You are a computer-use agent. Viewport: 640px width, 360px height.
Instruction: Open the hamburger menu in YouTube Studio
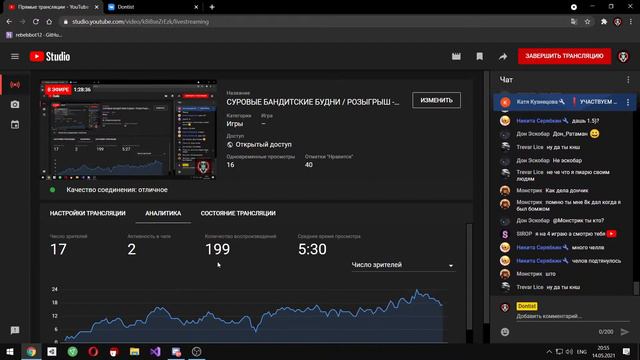point(15,56)
